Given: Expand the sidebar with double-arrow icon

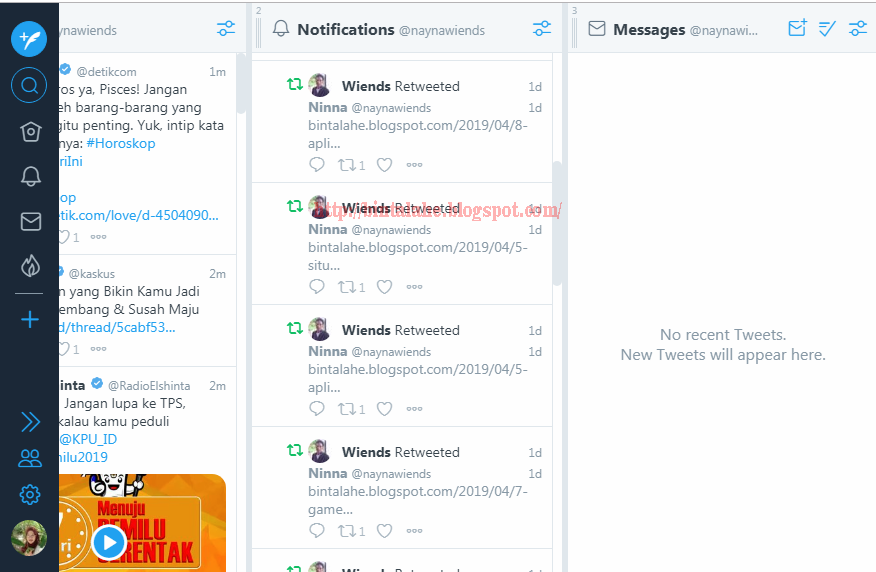Looking at the screenshot, I should pos(30,422).
